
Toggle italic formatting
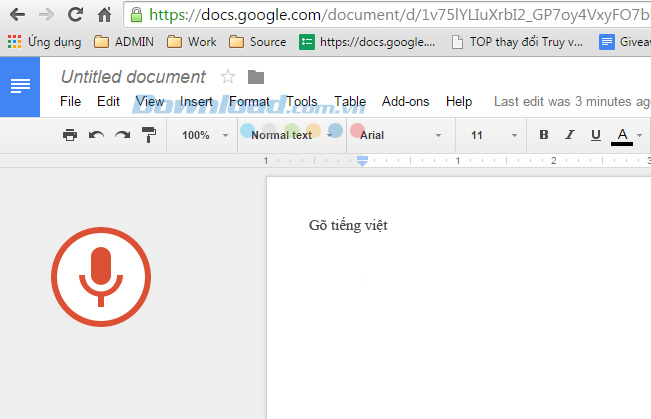[x=570, y=135]
